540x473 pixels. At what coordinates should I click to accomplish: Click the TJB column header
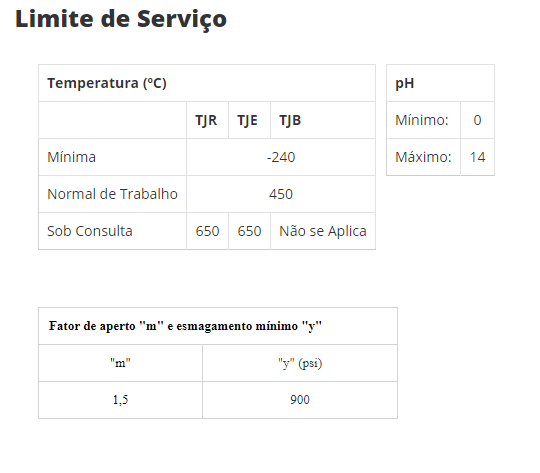tap(290, 120)
